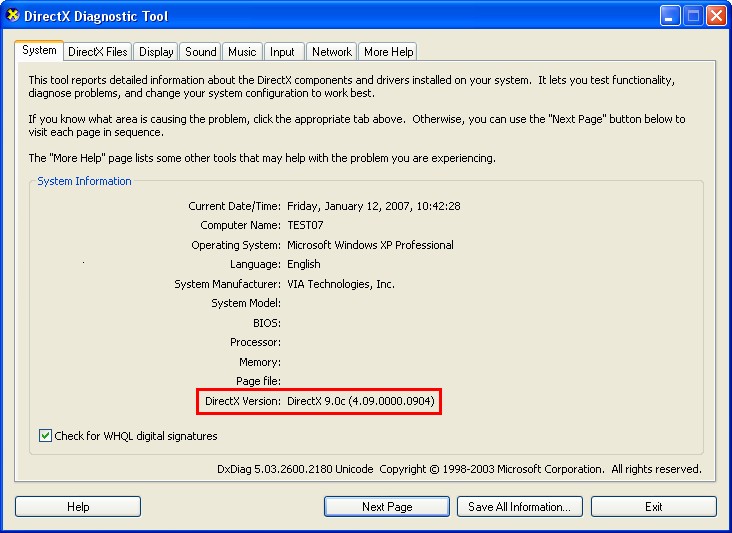Click VIA Technologies, Inc. value

[341, 284]
